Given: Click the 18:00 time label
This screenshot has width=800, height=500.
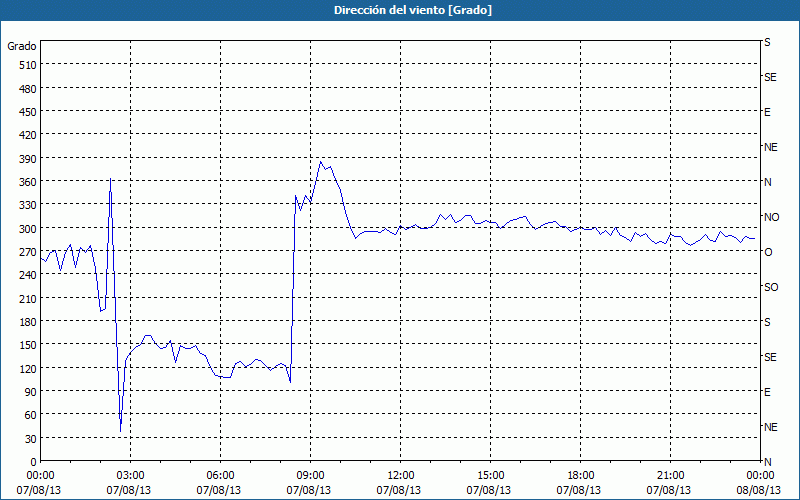Looking at the screenshot, I should click(x=580, y=476).
